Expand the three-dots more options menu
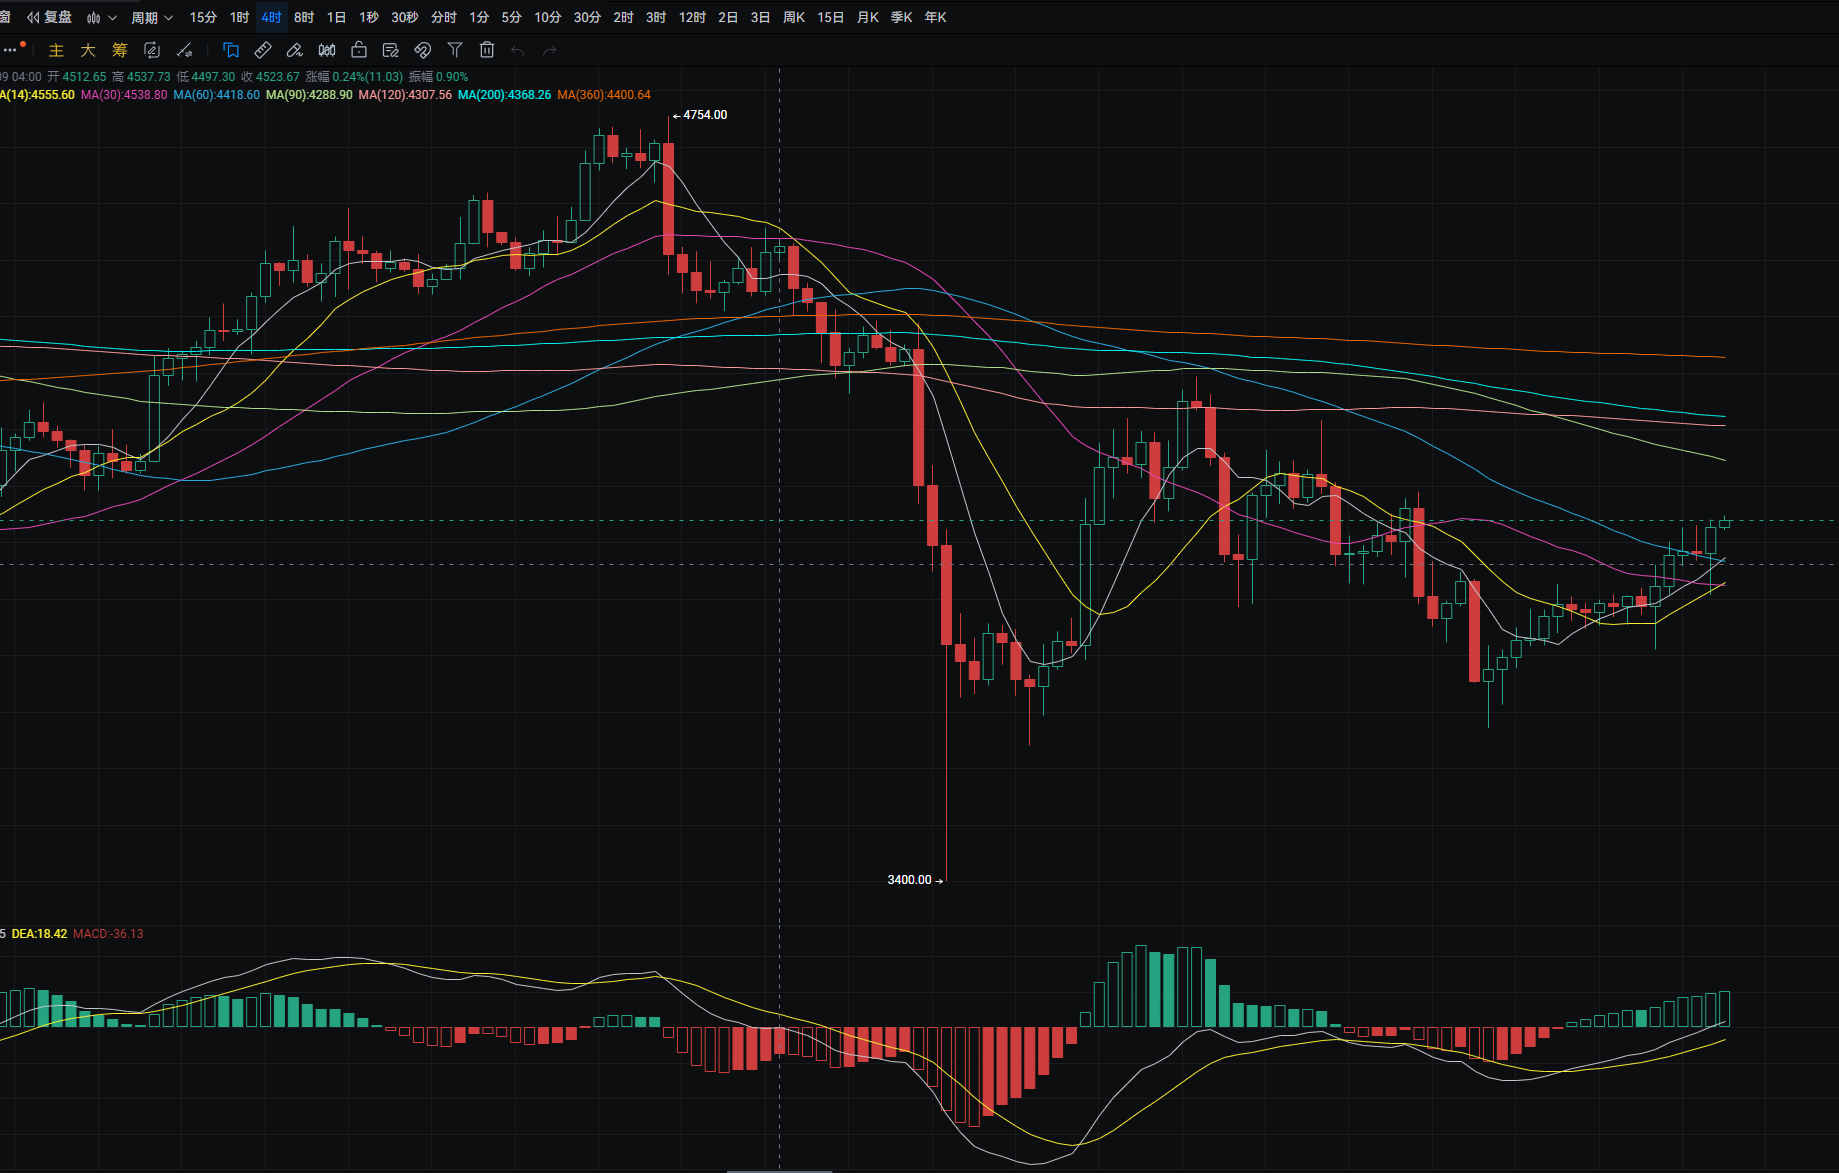 click(x=11, y=50)
